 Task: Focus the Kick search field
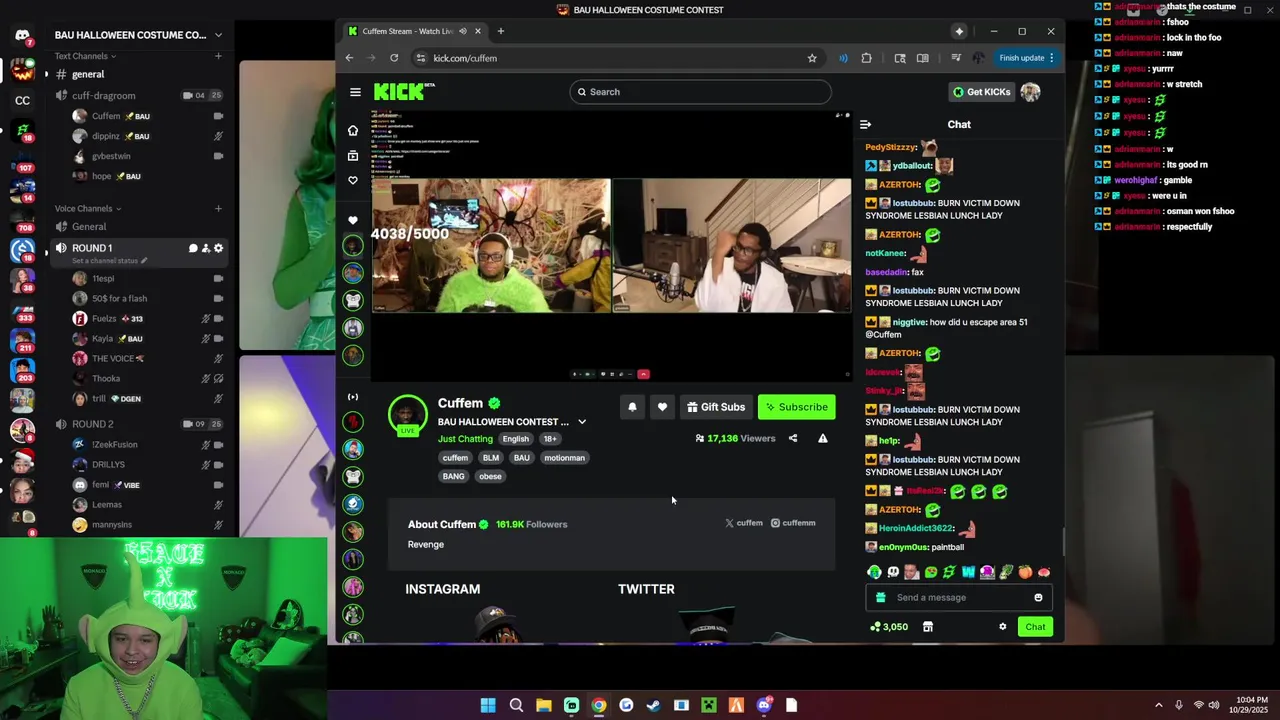click(700, 92)
